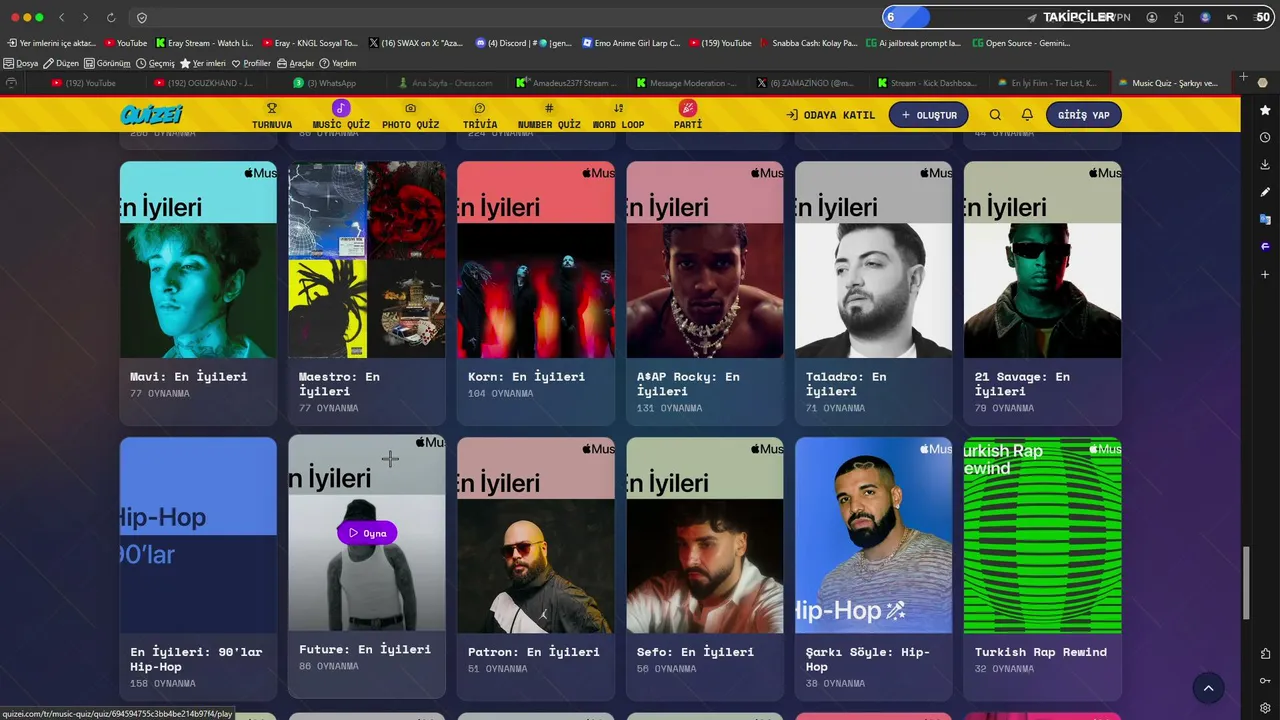The height and width of the screenshot is (720, 1280).
Task: Open the Düzen menu
Action: (61, 63)
